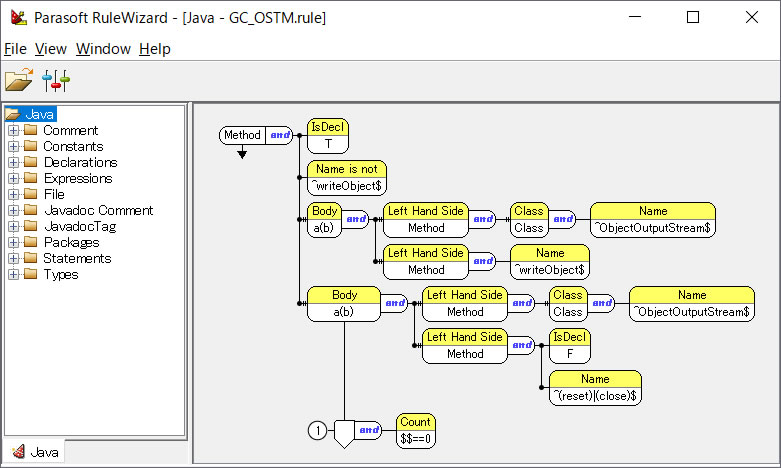781x468 pixels.
Task: Select Name ^ObjectOutputStream$ node in upper branch
Action: coord(652,220)
